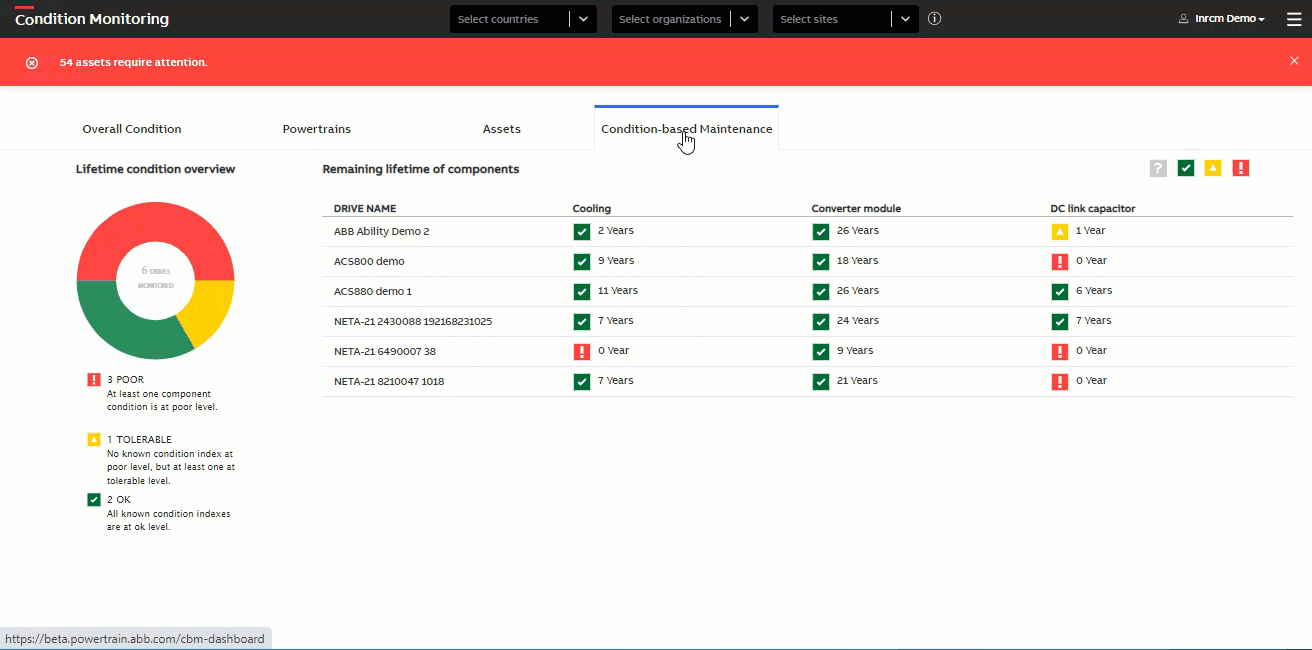1312x650 pixels.
Task: Click 'Remaining lifetime of components' heading
Action: click(x=421, y=169)
